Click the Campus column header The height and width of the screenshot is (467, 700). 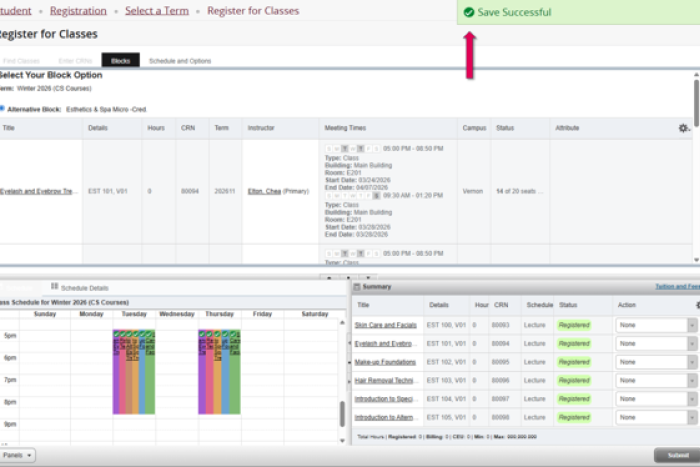(474, 128)
